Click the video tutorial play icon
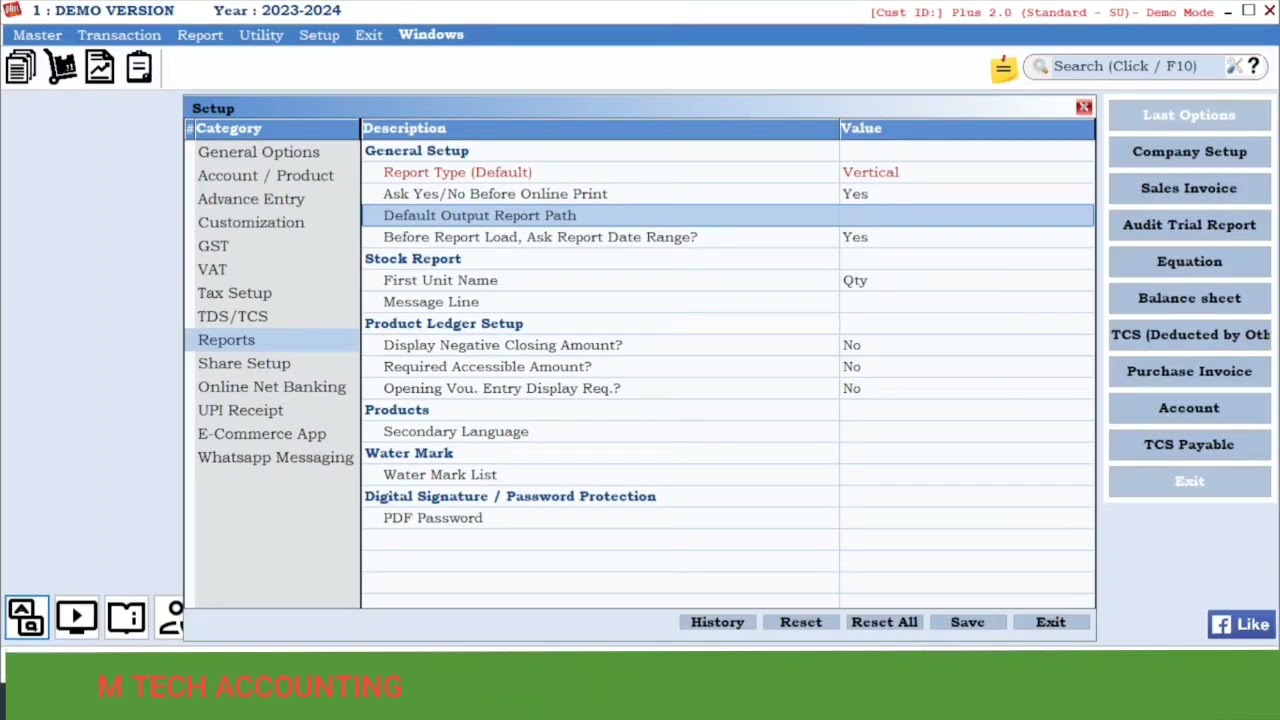 coord(76,617)
